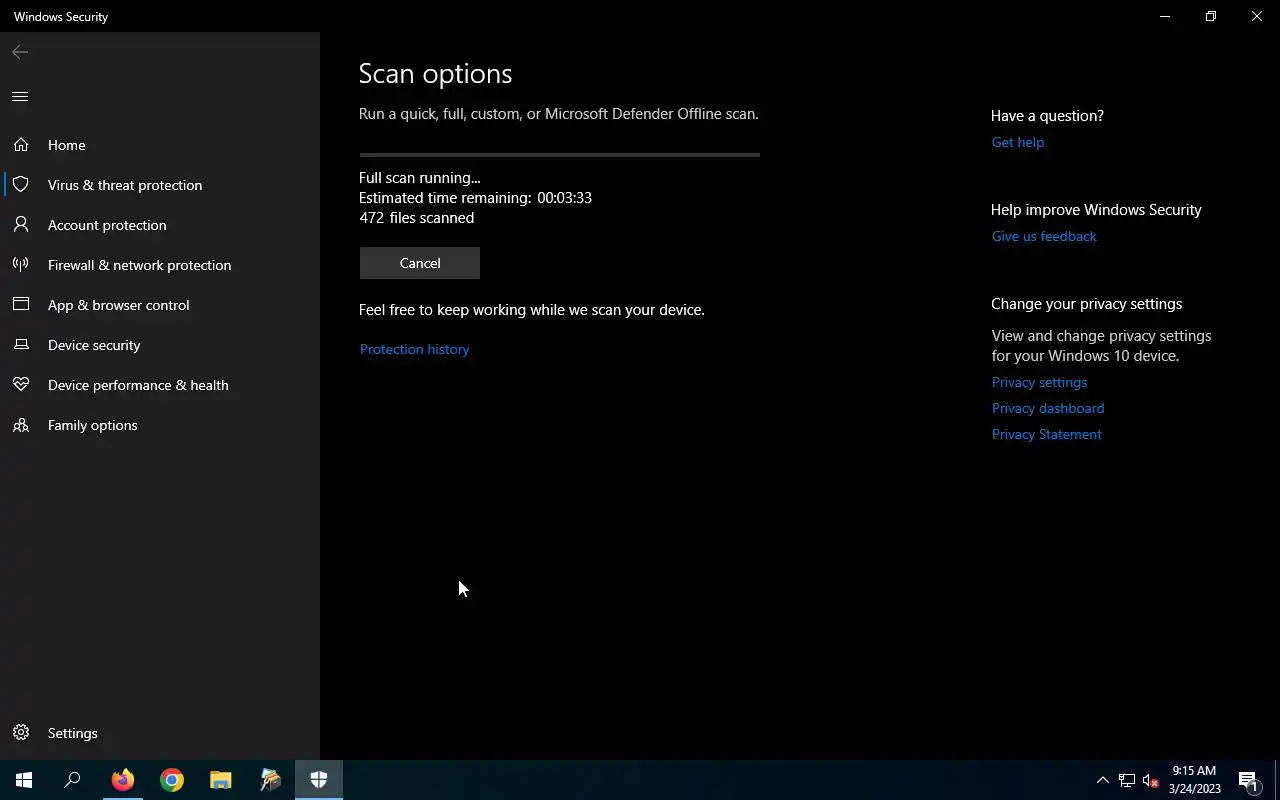Click the Family options people icon
The height and width of the screenshot is (800, 1280).
[21, 425]
